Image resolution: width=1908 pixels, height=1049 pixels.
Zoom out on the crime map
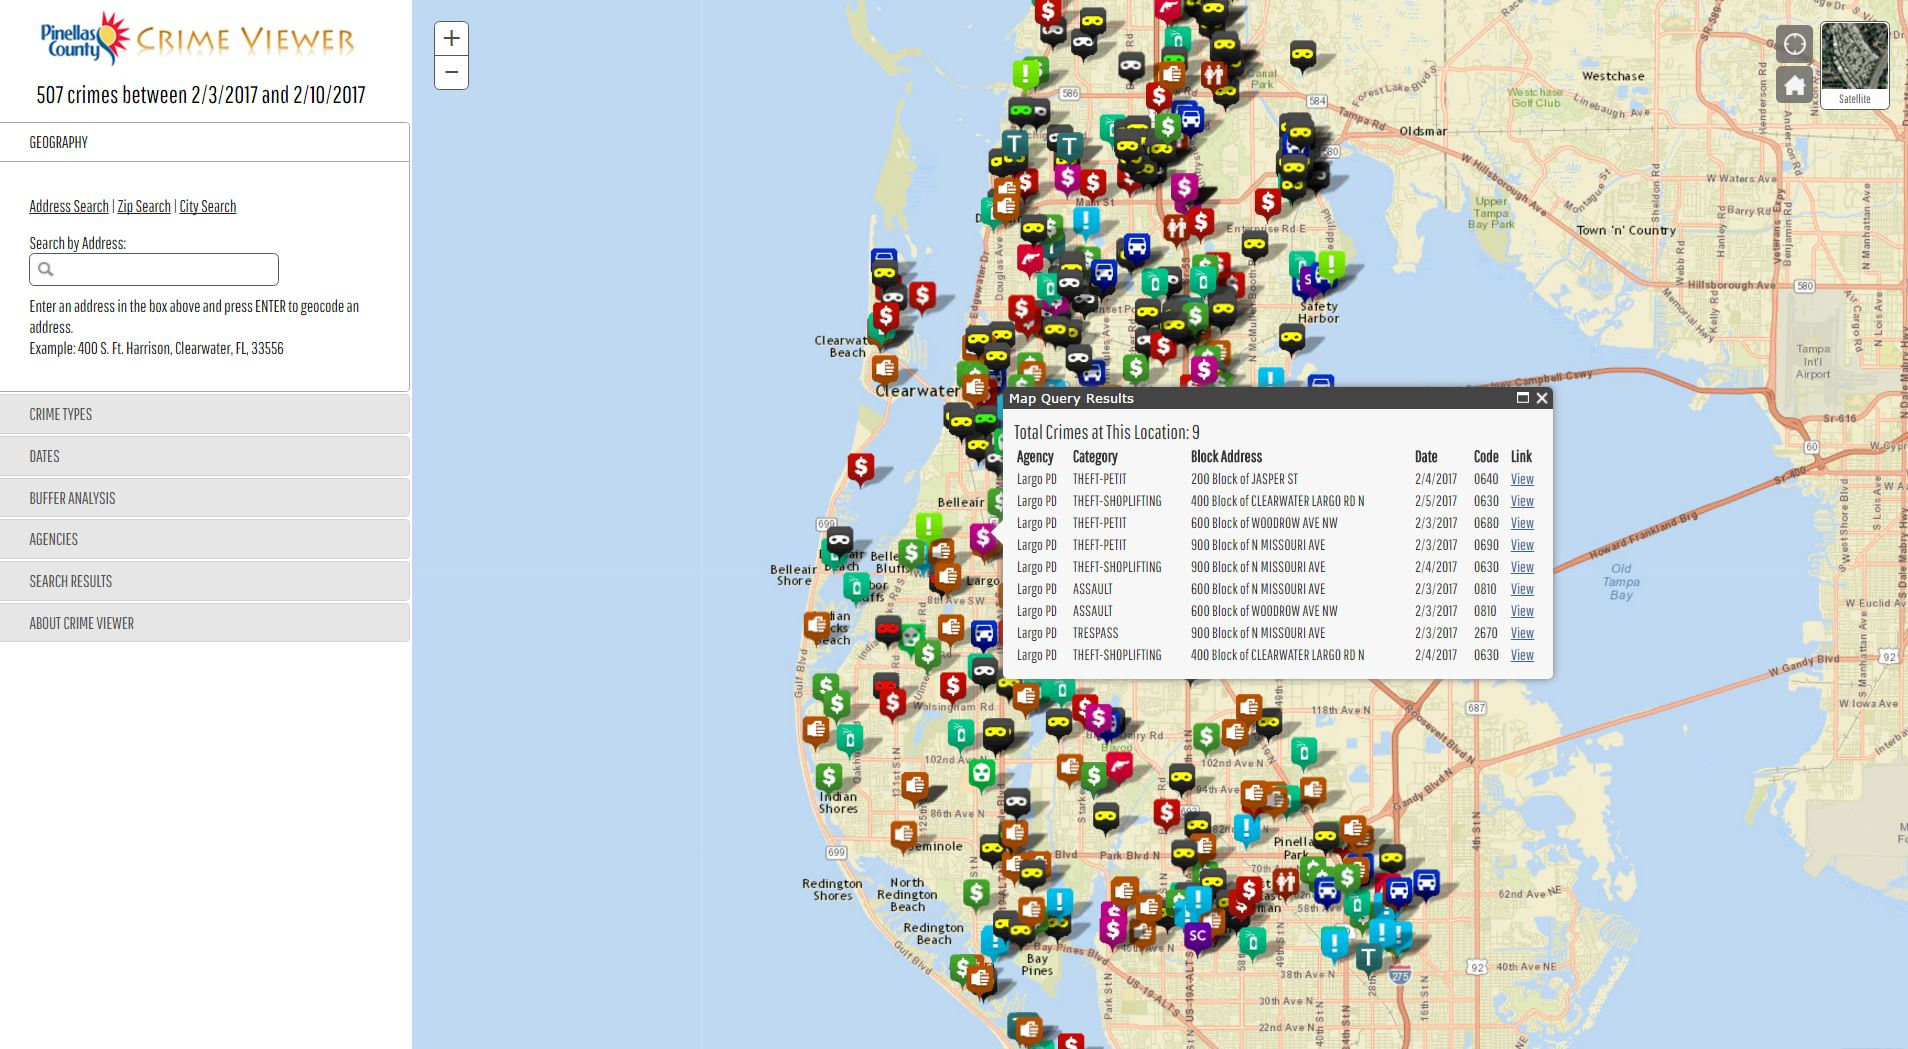tap(451, 73)
